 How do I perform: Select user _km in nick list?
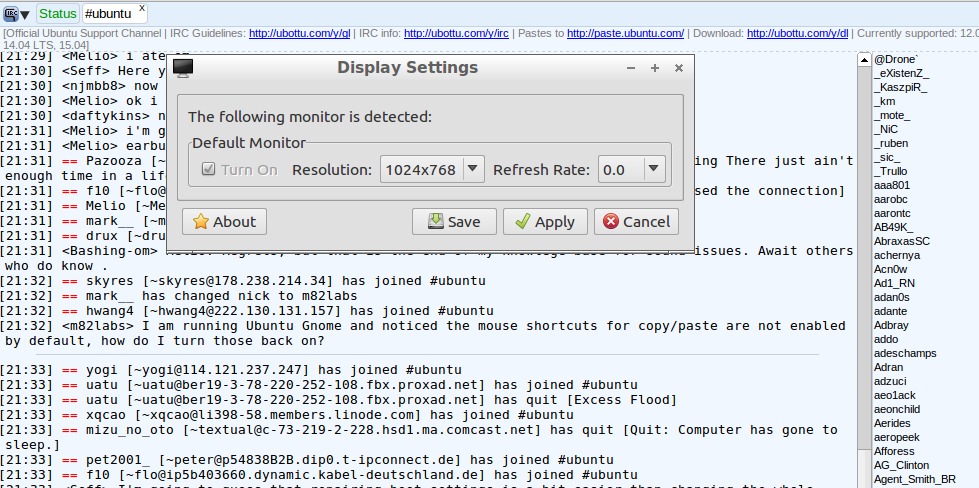pyautogui.click(x=885, y=102)
